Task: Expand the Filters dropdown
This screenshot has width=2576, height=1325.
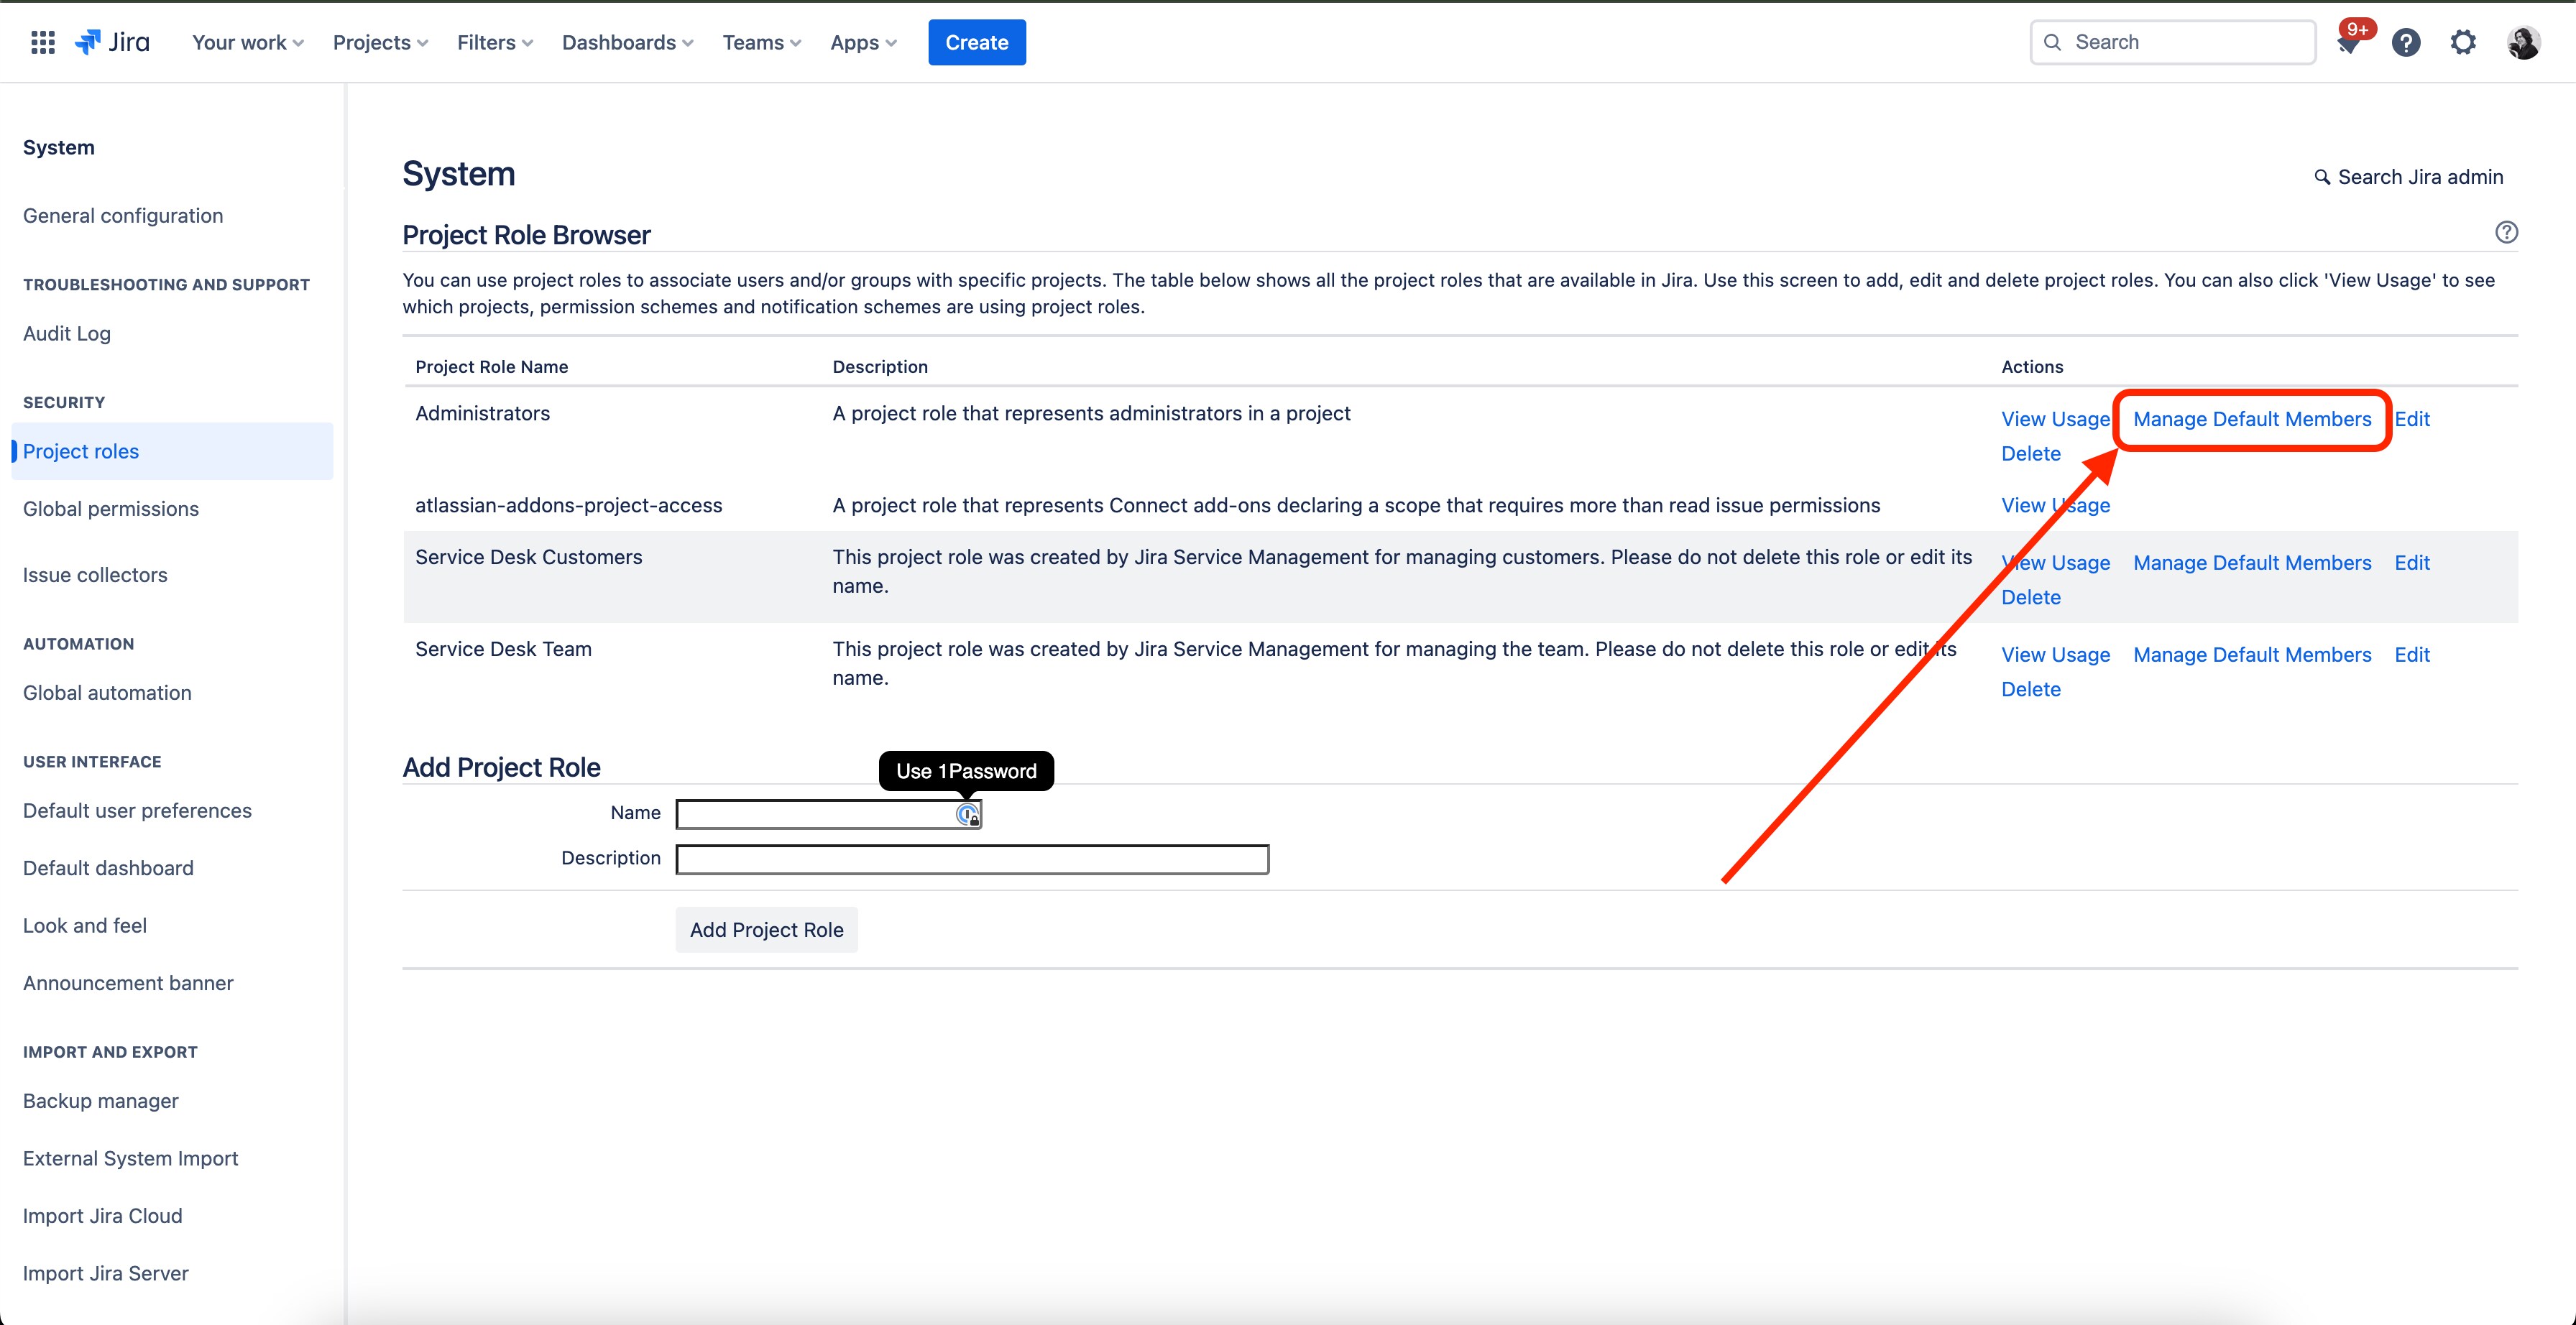Action: [495, 42]
